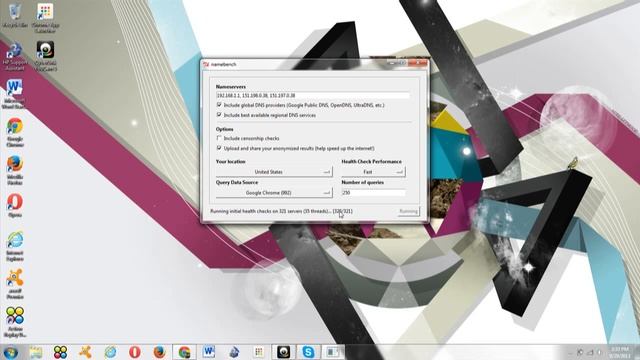The height and width of the screenshot is (360, 640).
Task: Switch to the Google Chrome taskbar icon
Action: click(x=184, y=352)
